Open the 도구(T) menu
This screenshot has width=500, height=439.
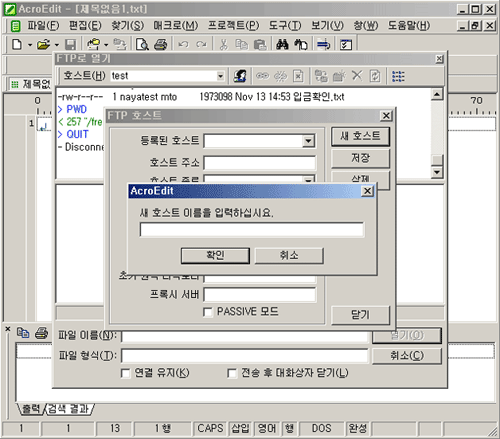285,26
